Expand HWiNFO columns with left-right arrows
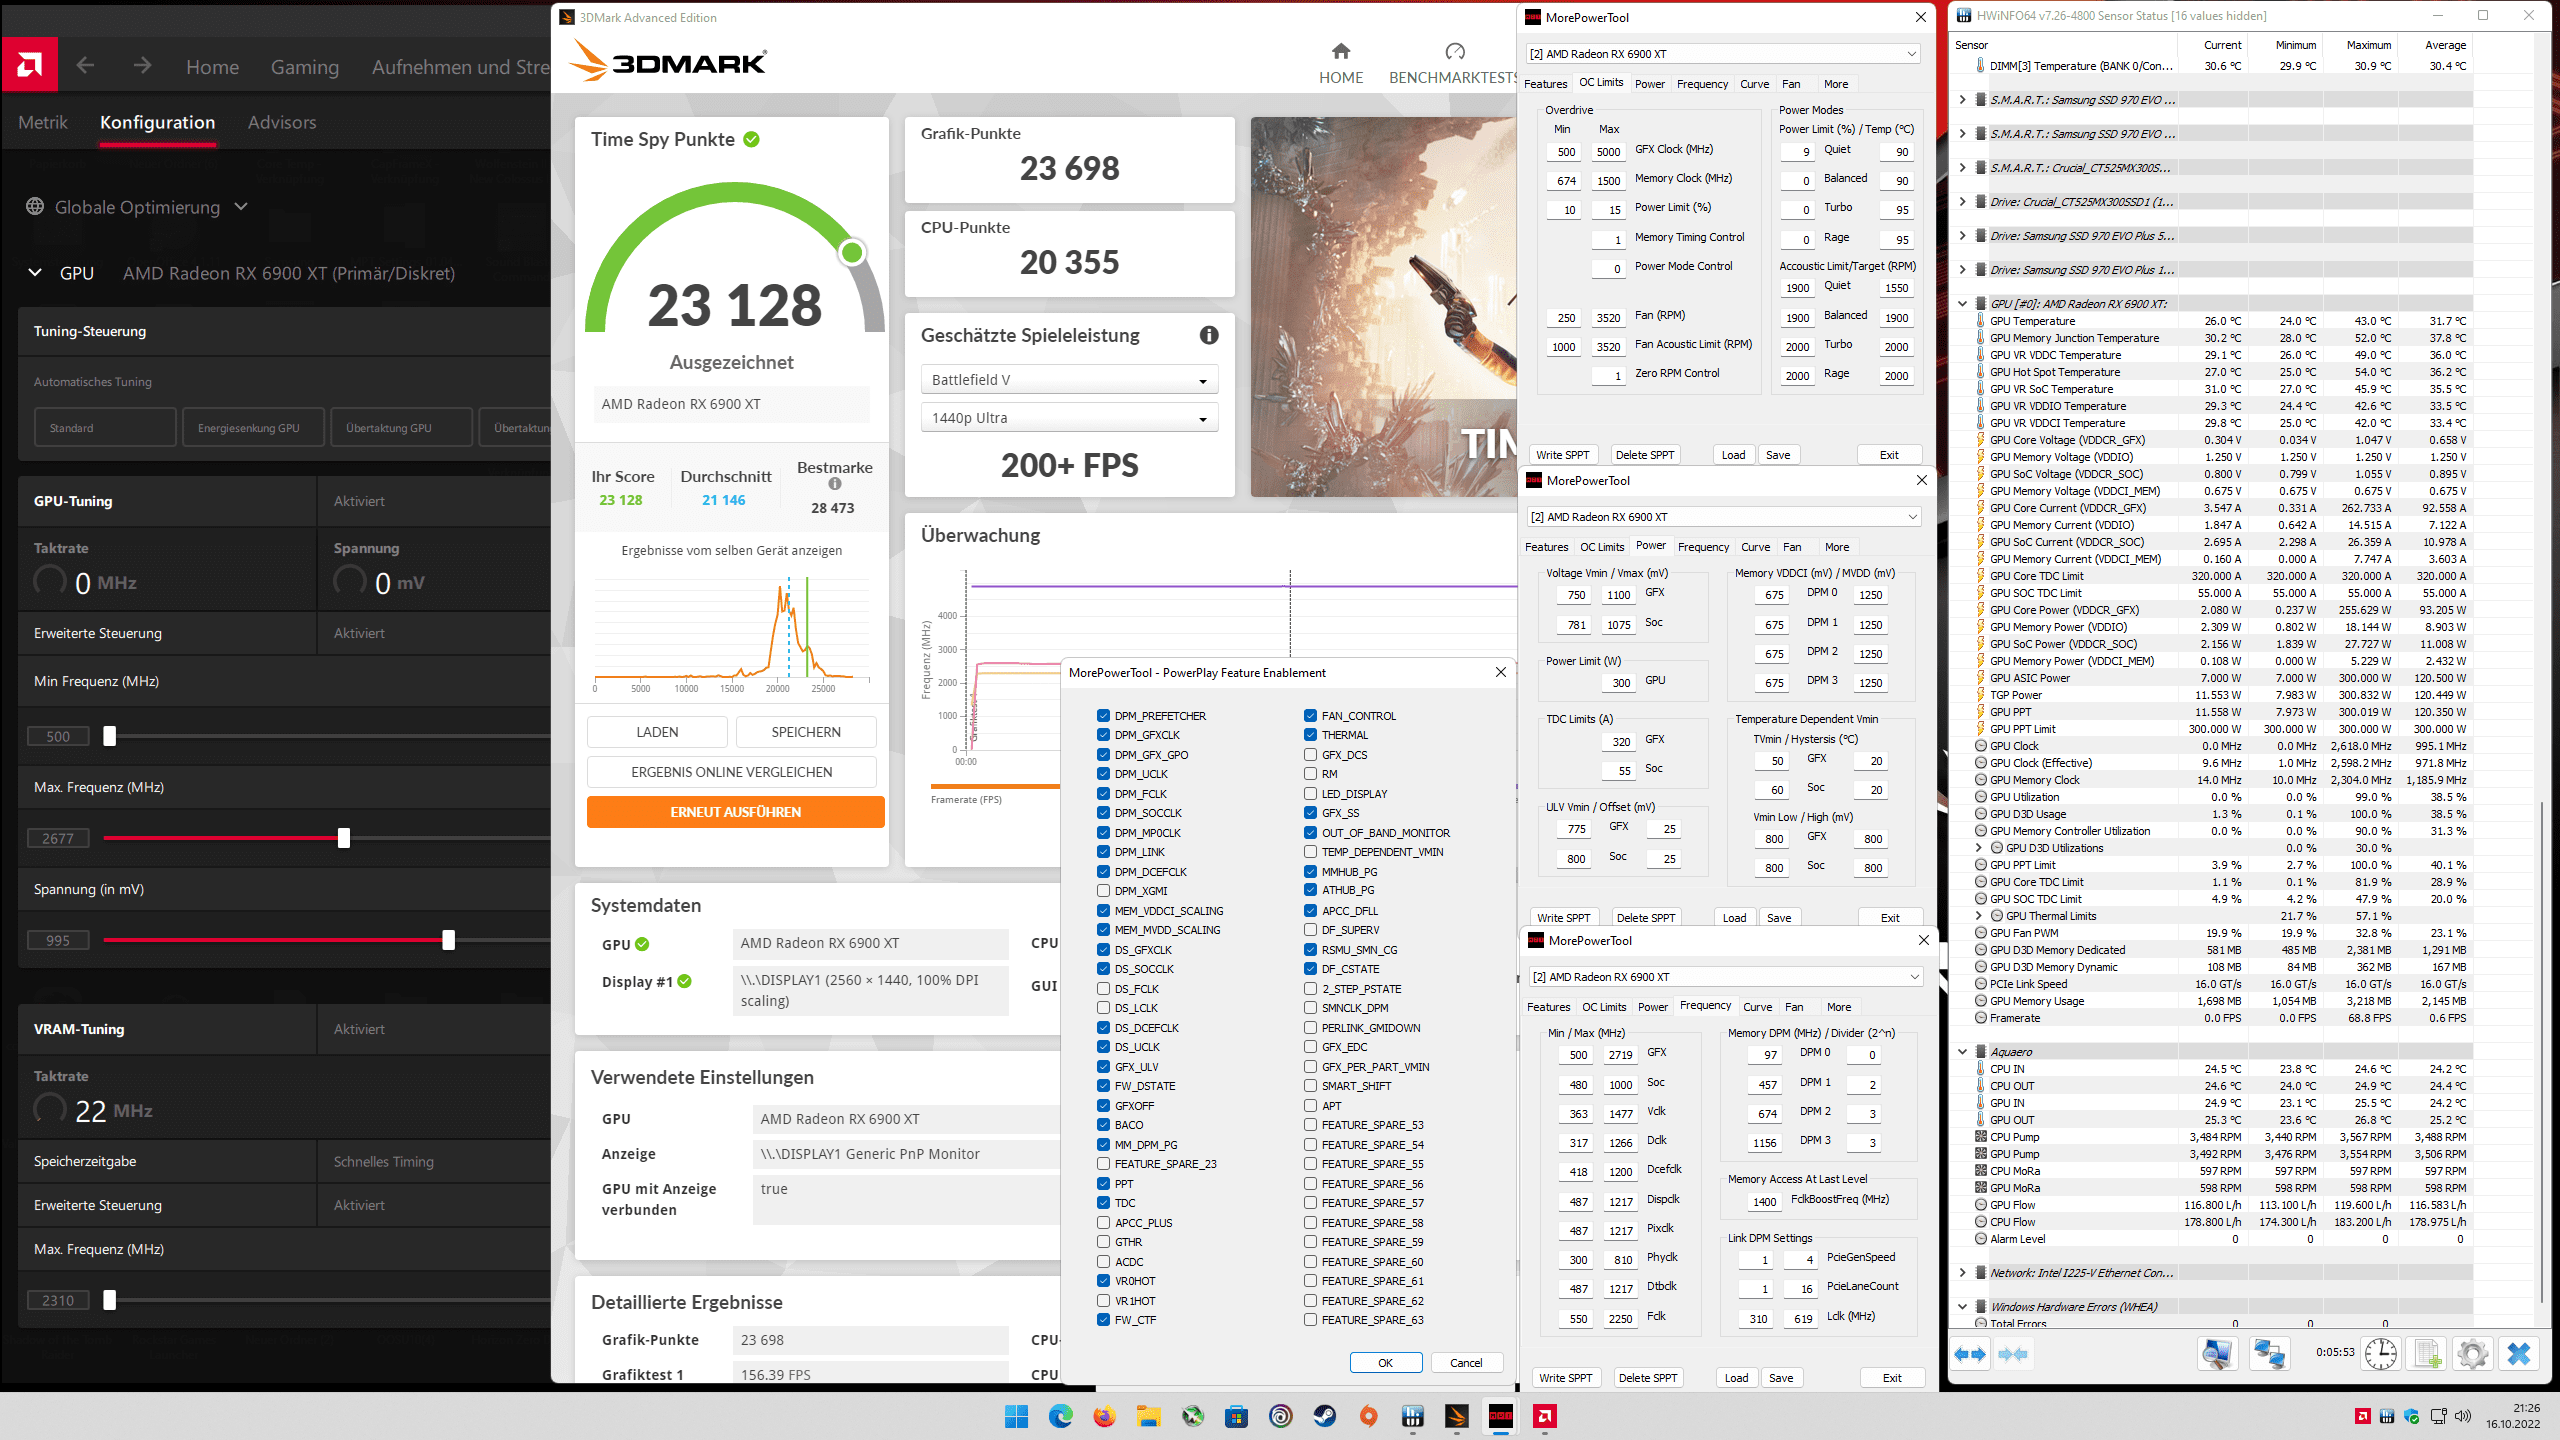This screenshot has width=2560, height=1440. [x=1970, y=1354]
